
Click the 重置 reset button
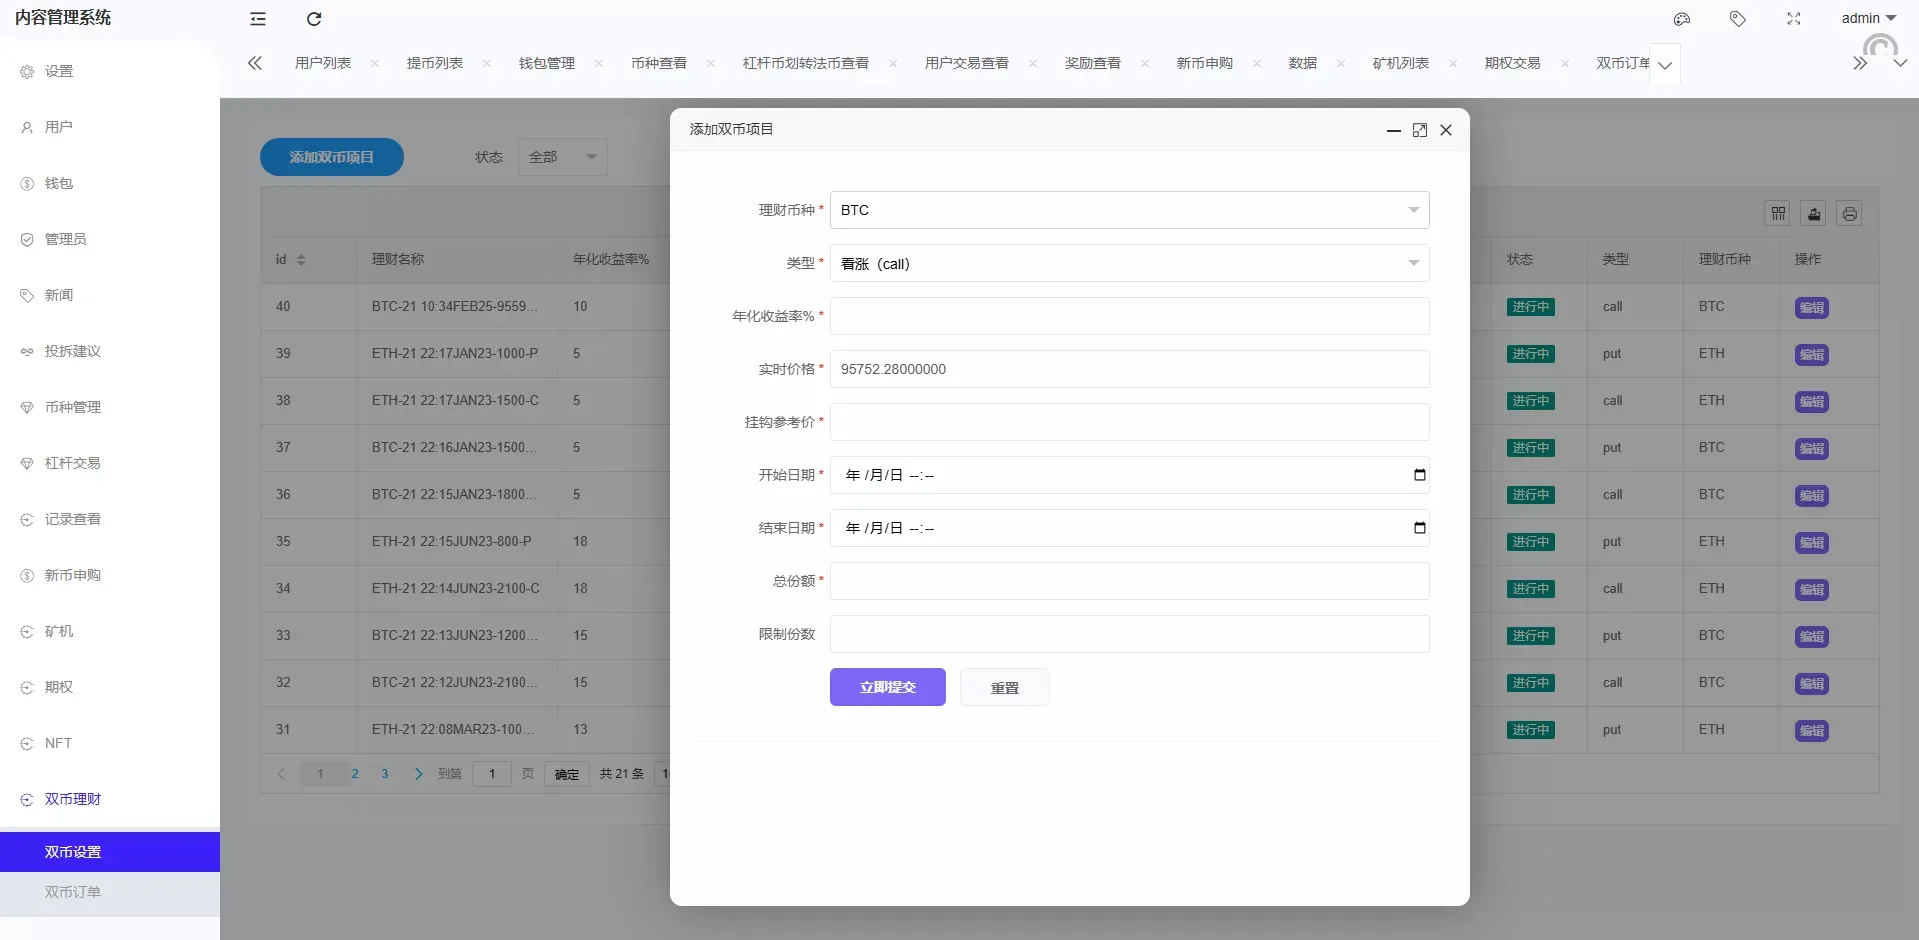1004,687
